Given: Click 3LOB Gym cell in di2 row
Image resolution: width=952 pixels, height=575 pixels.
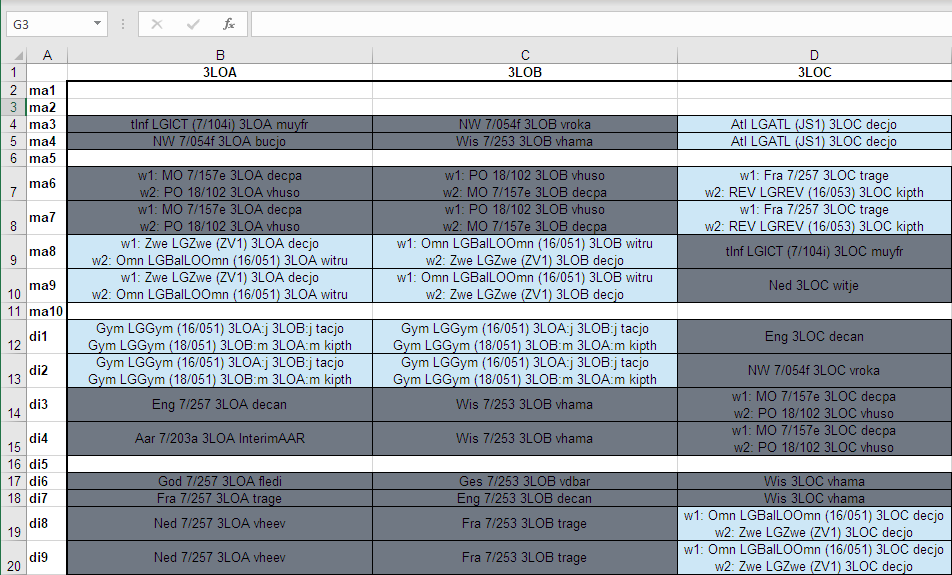Looking at the screenshot, I should (525, 371).
